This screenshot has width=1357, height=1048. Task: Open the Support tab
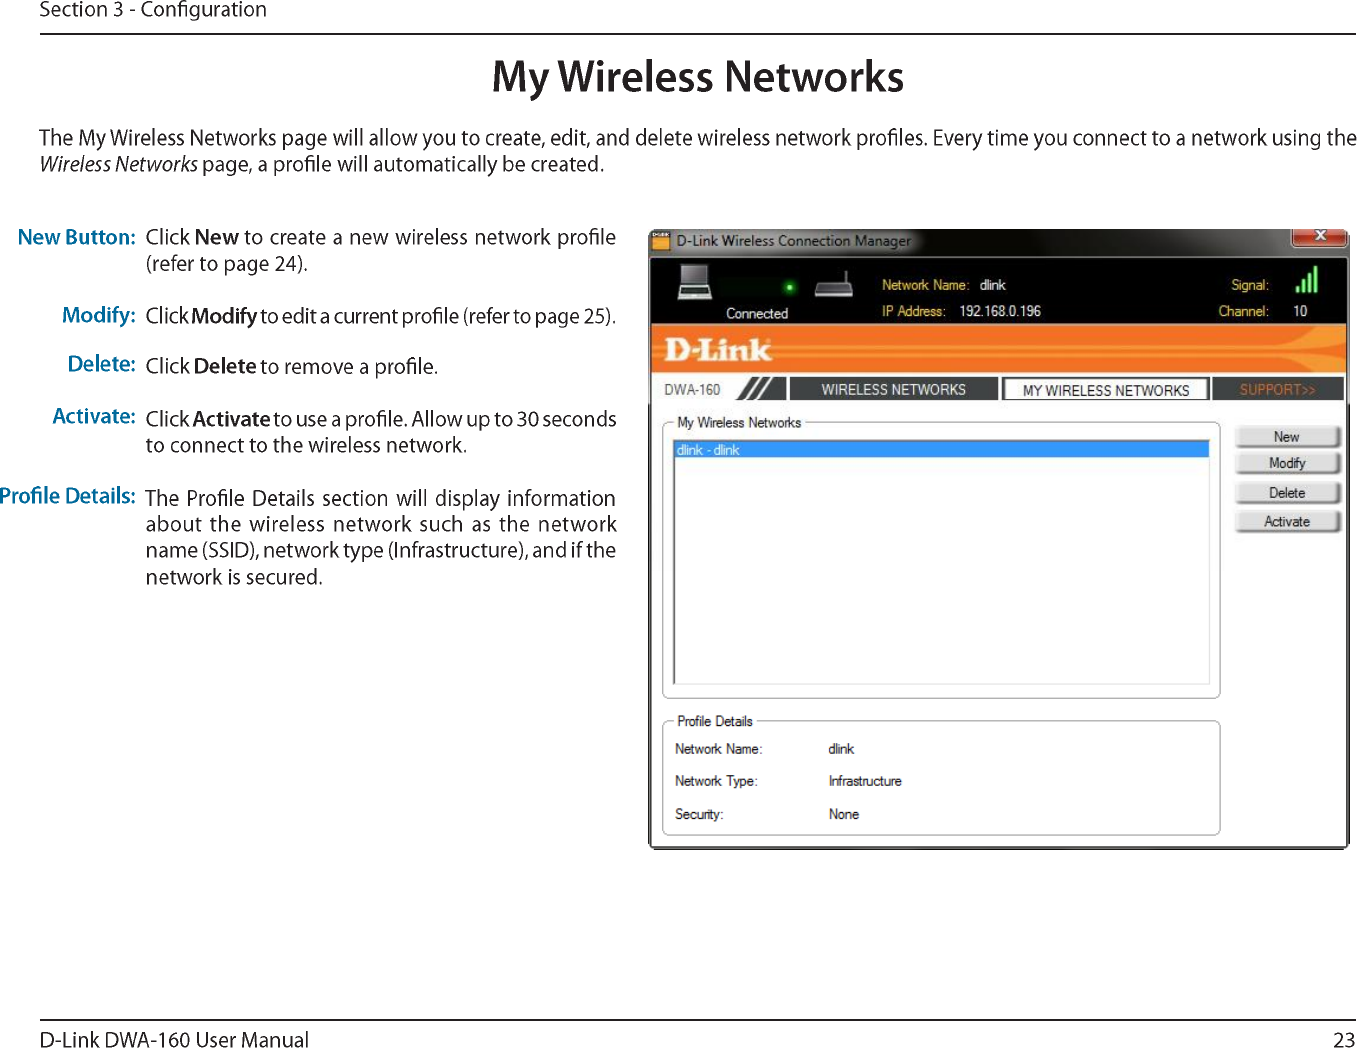click(x=1277, y=389)
